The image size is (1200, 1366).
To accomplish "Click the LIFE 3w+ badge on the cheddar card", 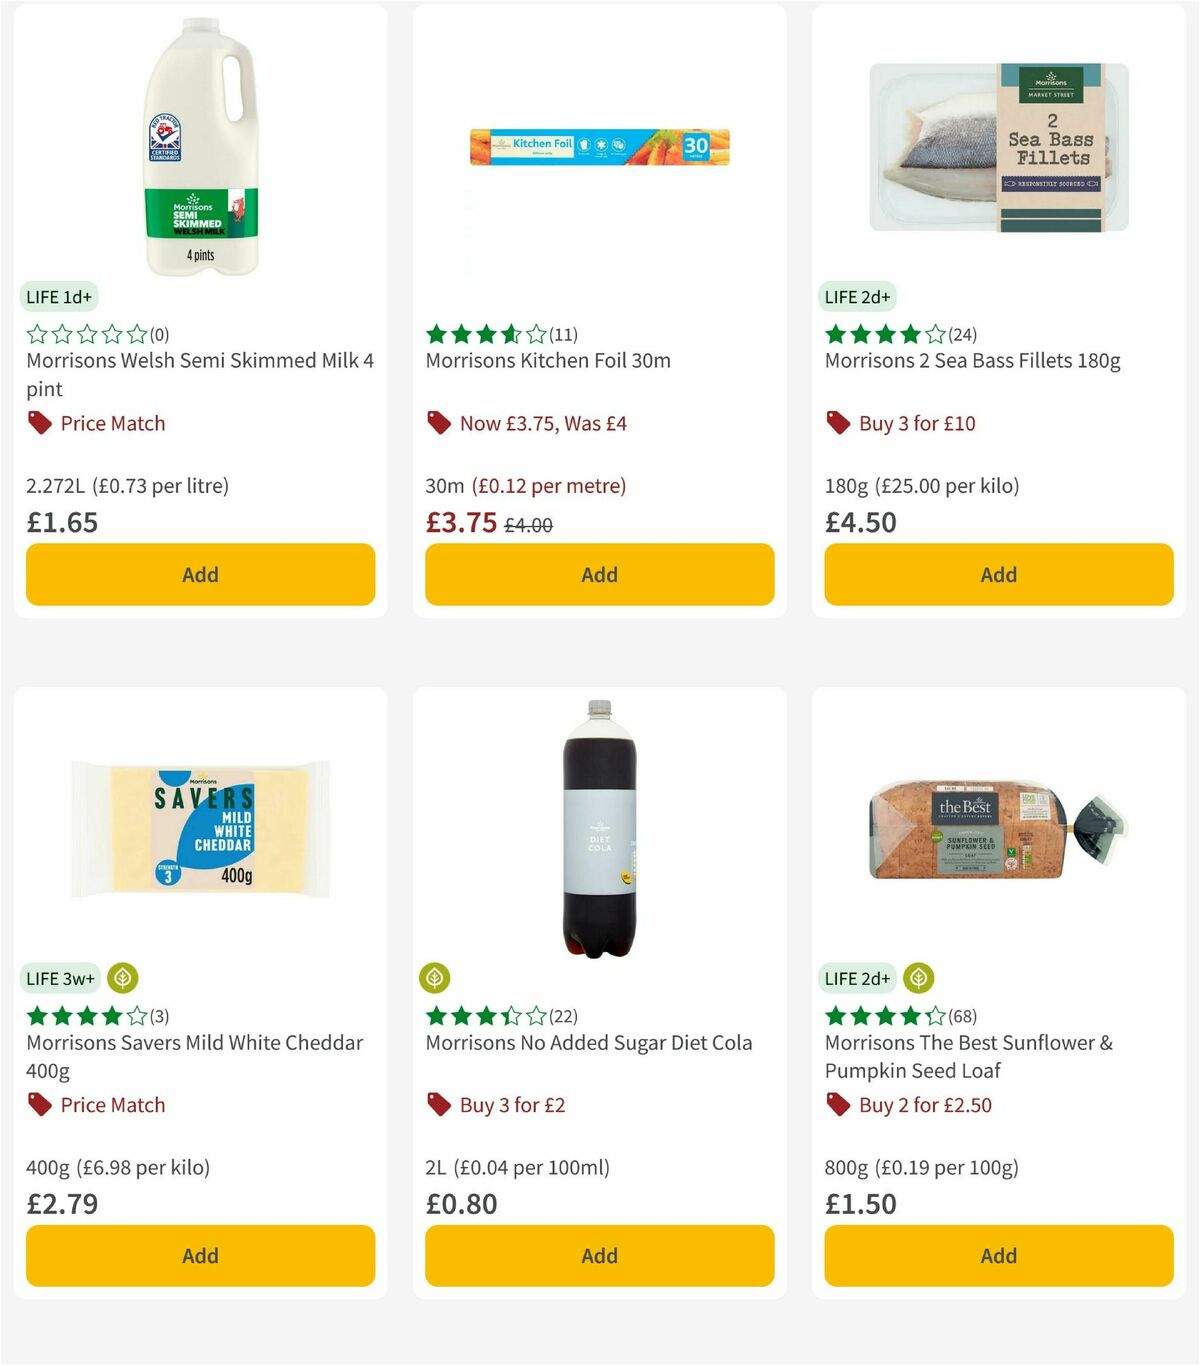I will coord(60,979).
